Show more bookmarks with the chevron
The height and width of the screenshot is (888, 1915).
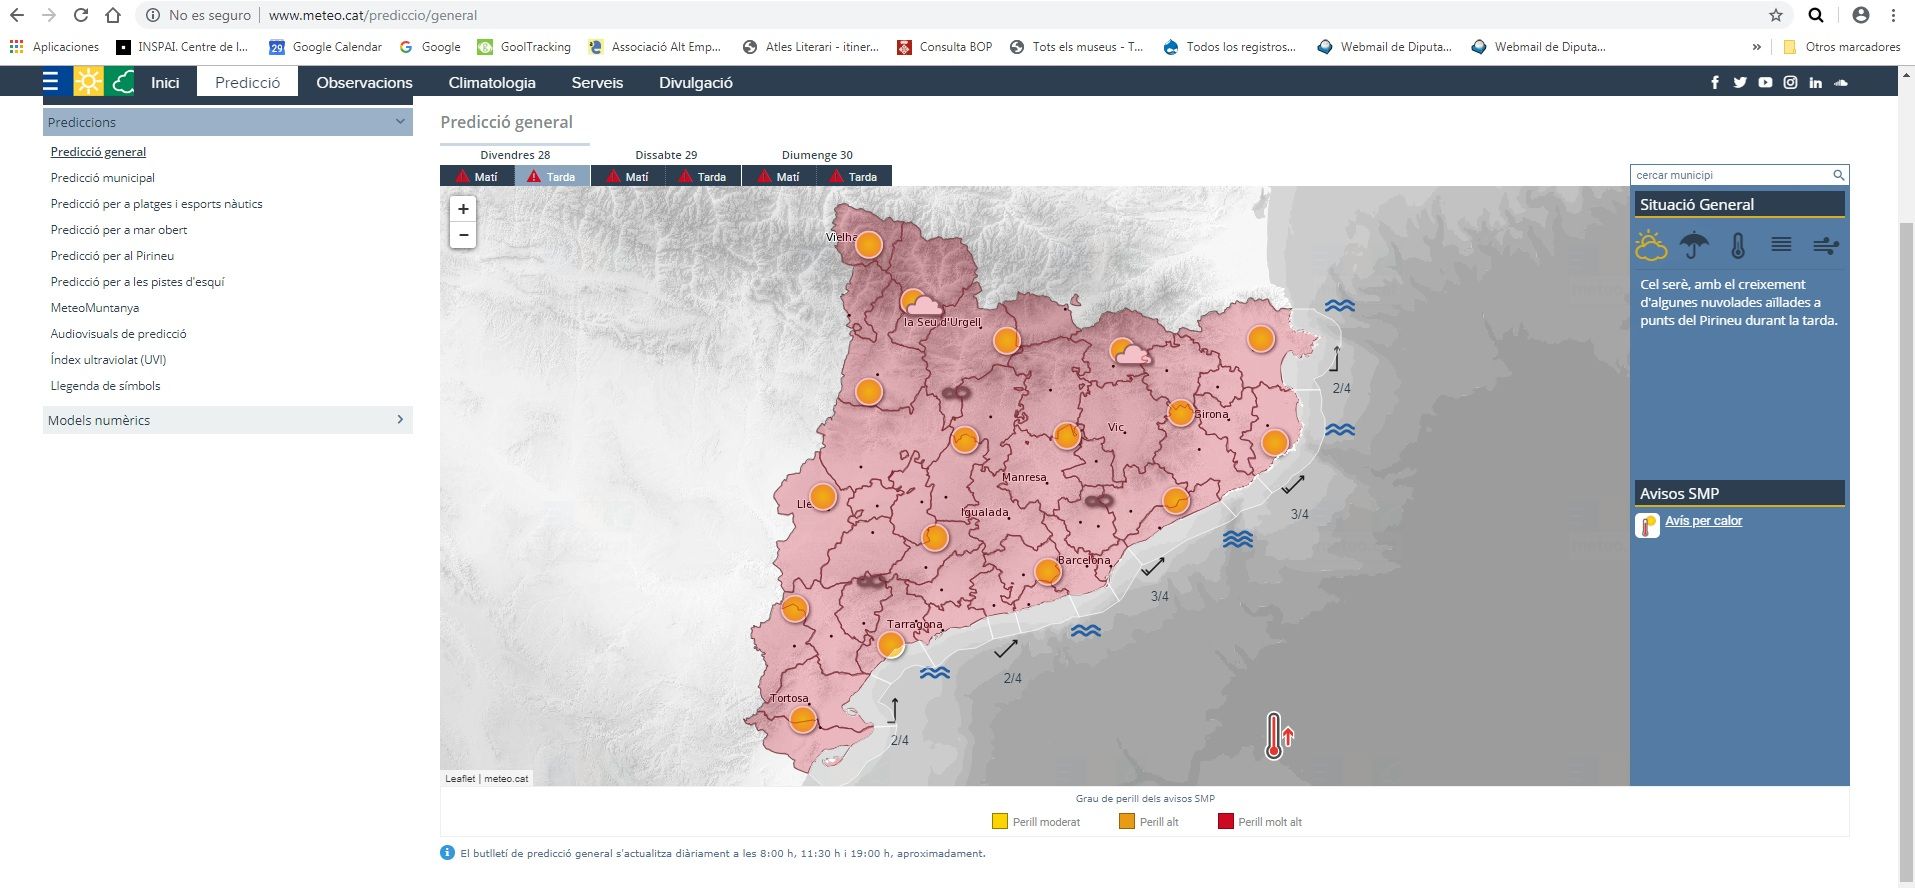coord(1756,46)
